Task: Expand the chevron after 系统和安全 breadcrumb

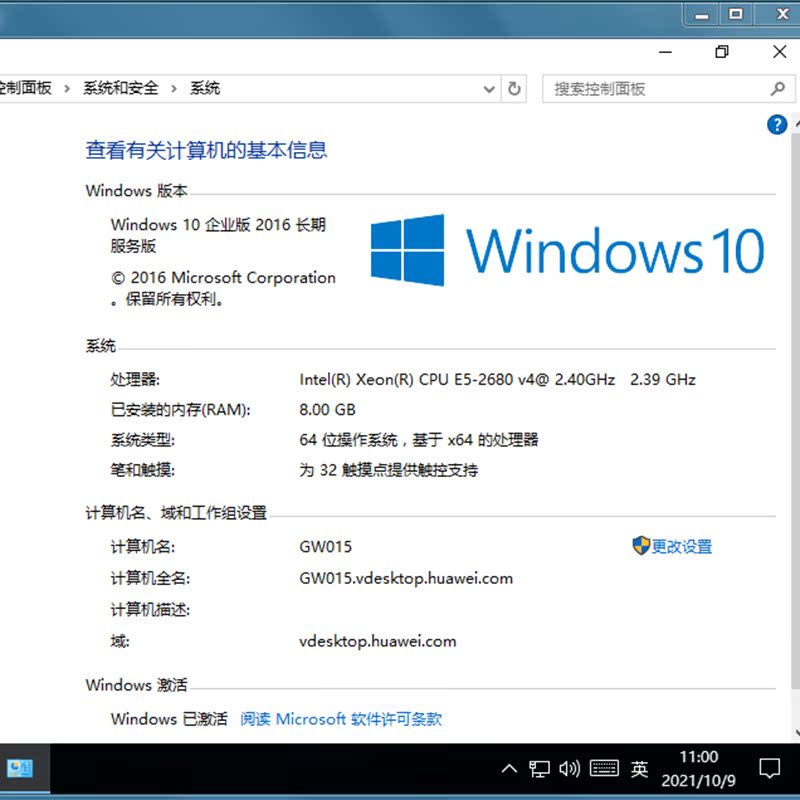Action: pos(174,89)
